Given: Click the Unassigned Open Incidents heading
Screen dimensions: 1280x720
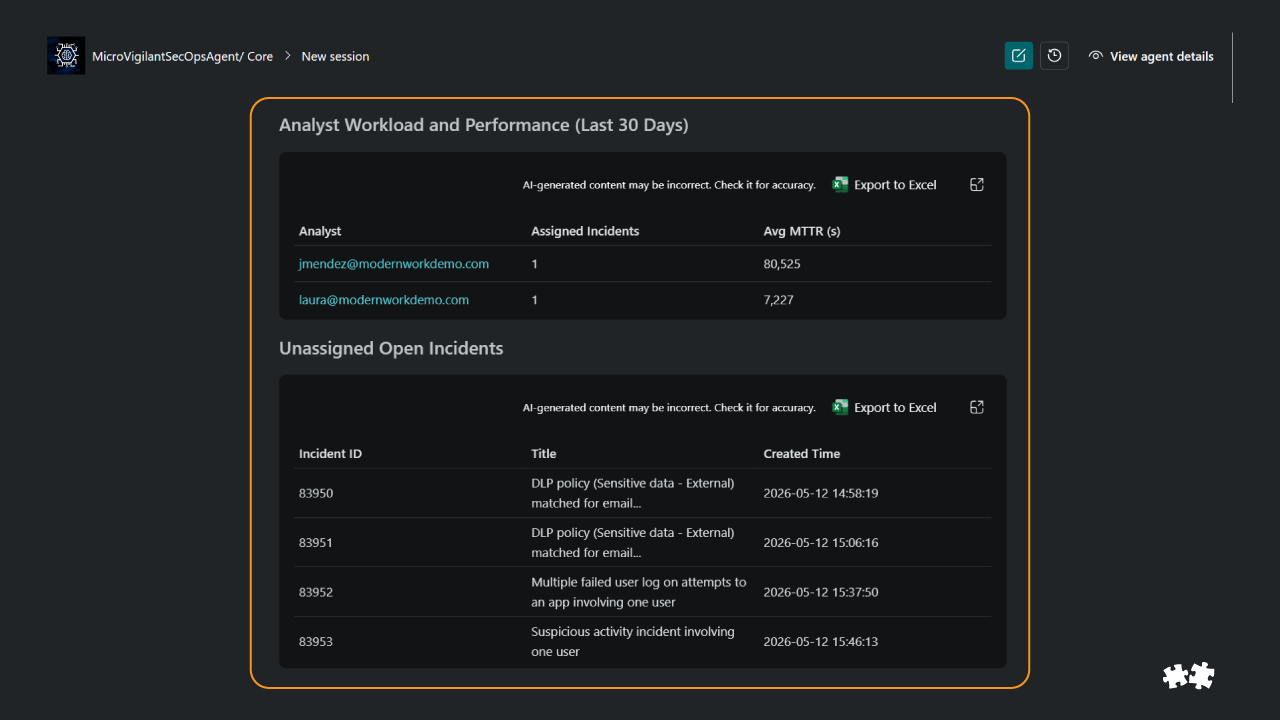Looking at the screenshot, I should (x=391, y=348).
